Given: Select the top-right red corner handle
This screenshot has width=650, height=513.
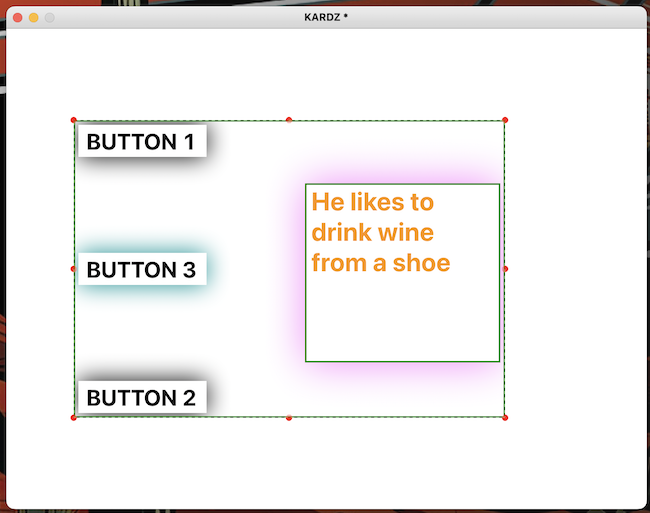Looking at the screenshot, I should tap(505, 120).
